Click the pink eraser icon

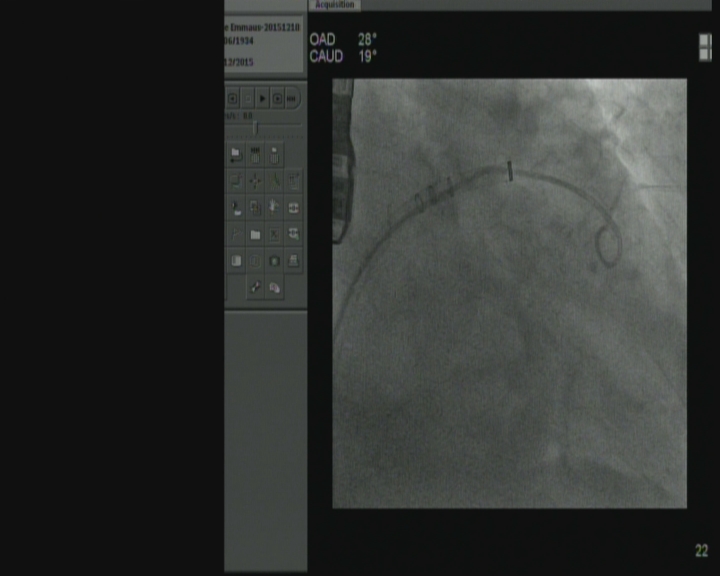[275, 288]
